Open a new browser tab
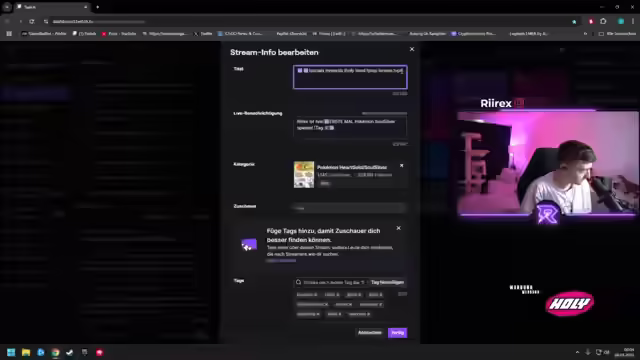This screenshot has width=640, height=360. click(x=98, y=7)
